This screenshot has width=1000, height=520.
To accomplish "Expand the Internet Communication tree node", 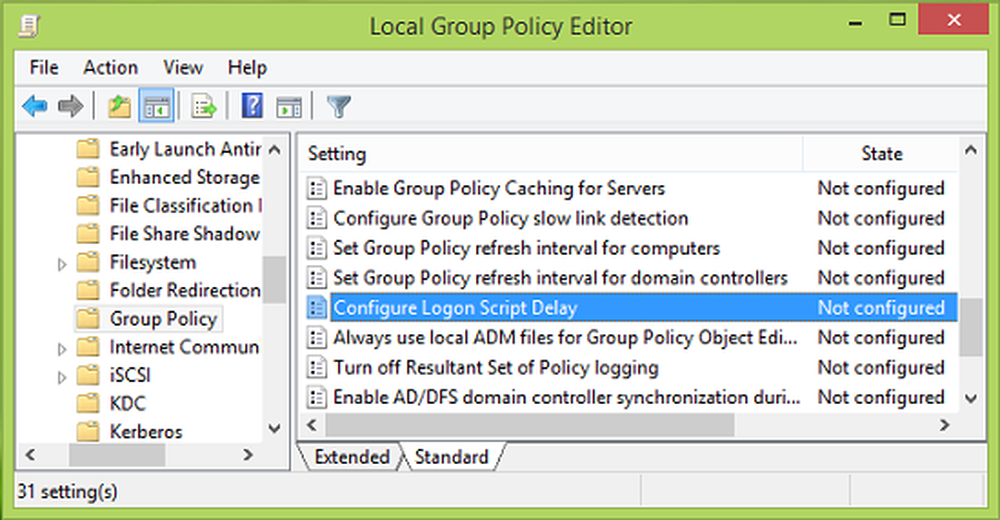I will pyautogui.click(x=62, y=349).
